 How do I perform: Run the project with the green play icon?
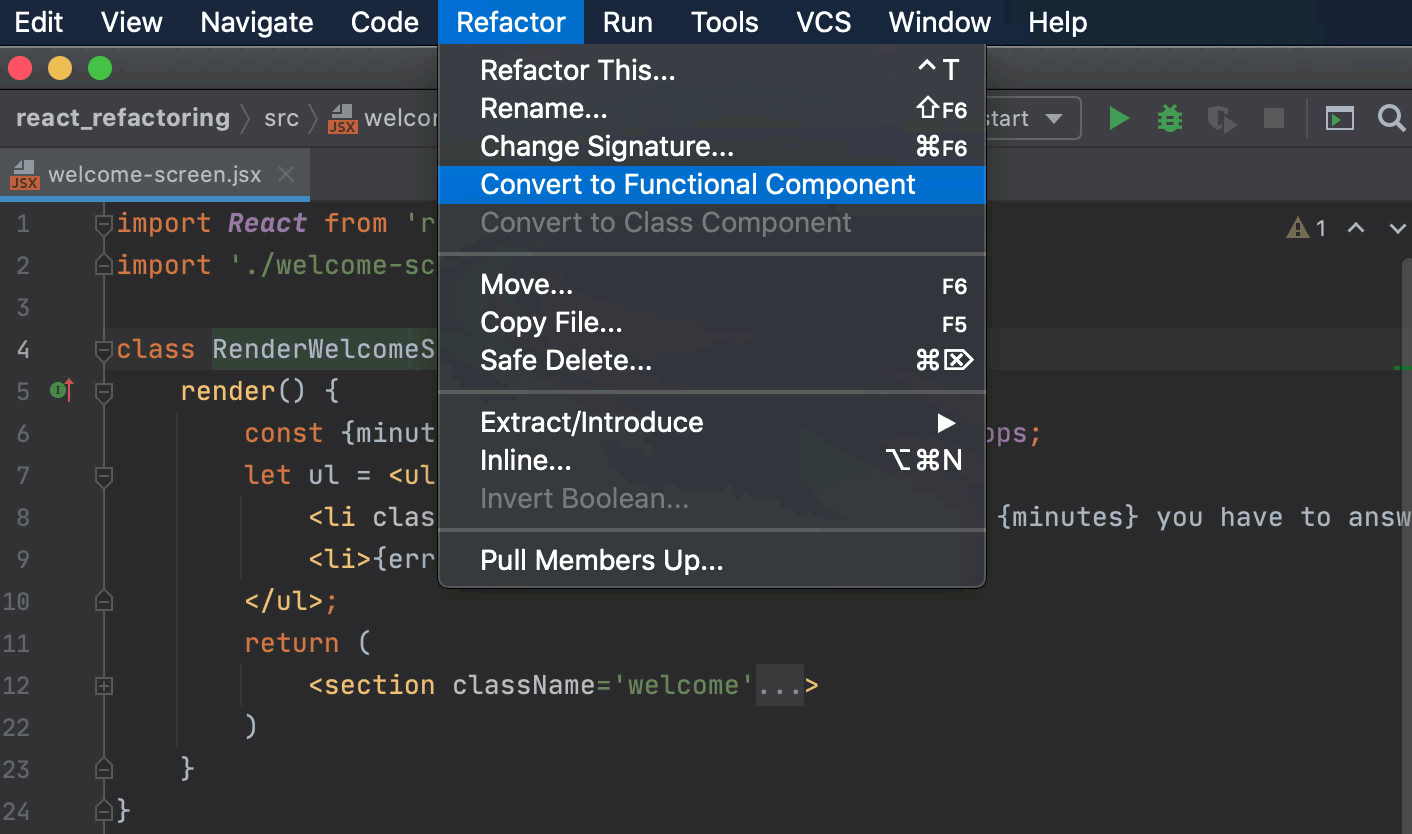pyautogui.click(x=1119, y=118)
